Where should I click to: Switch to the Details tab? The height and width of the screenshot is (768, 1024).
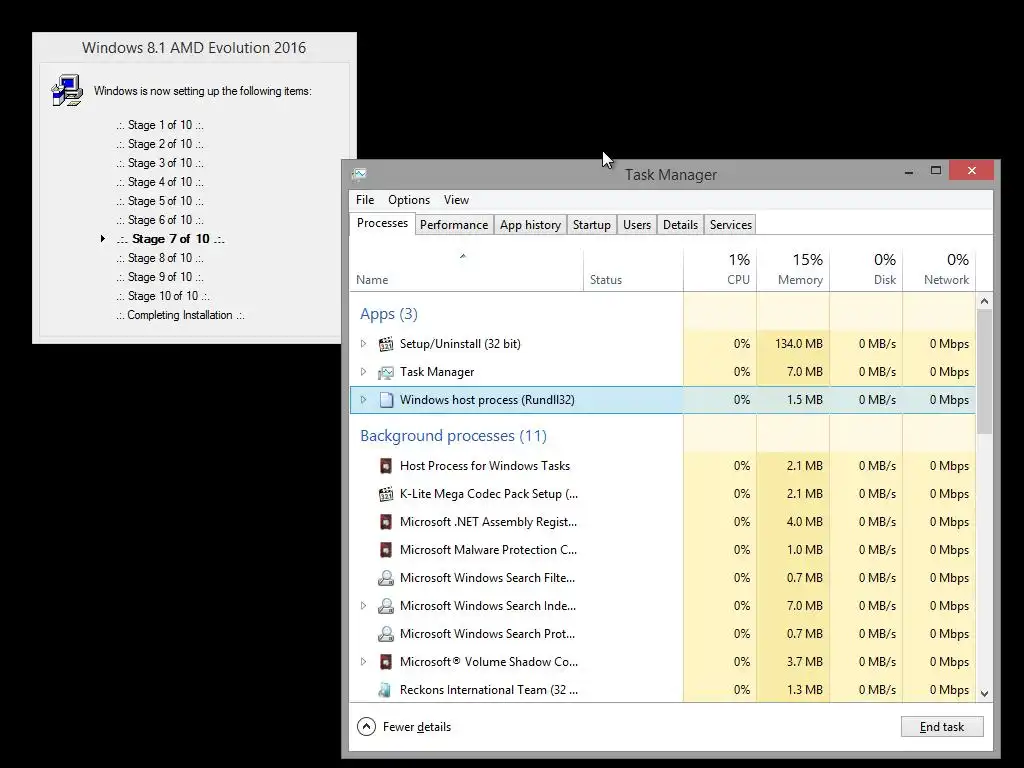pyautogui.click(x=680, y=225)
